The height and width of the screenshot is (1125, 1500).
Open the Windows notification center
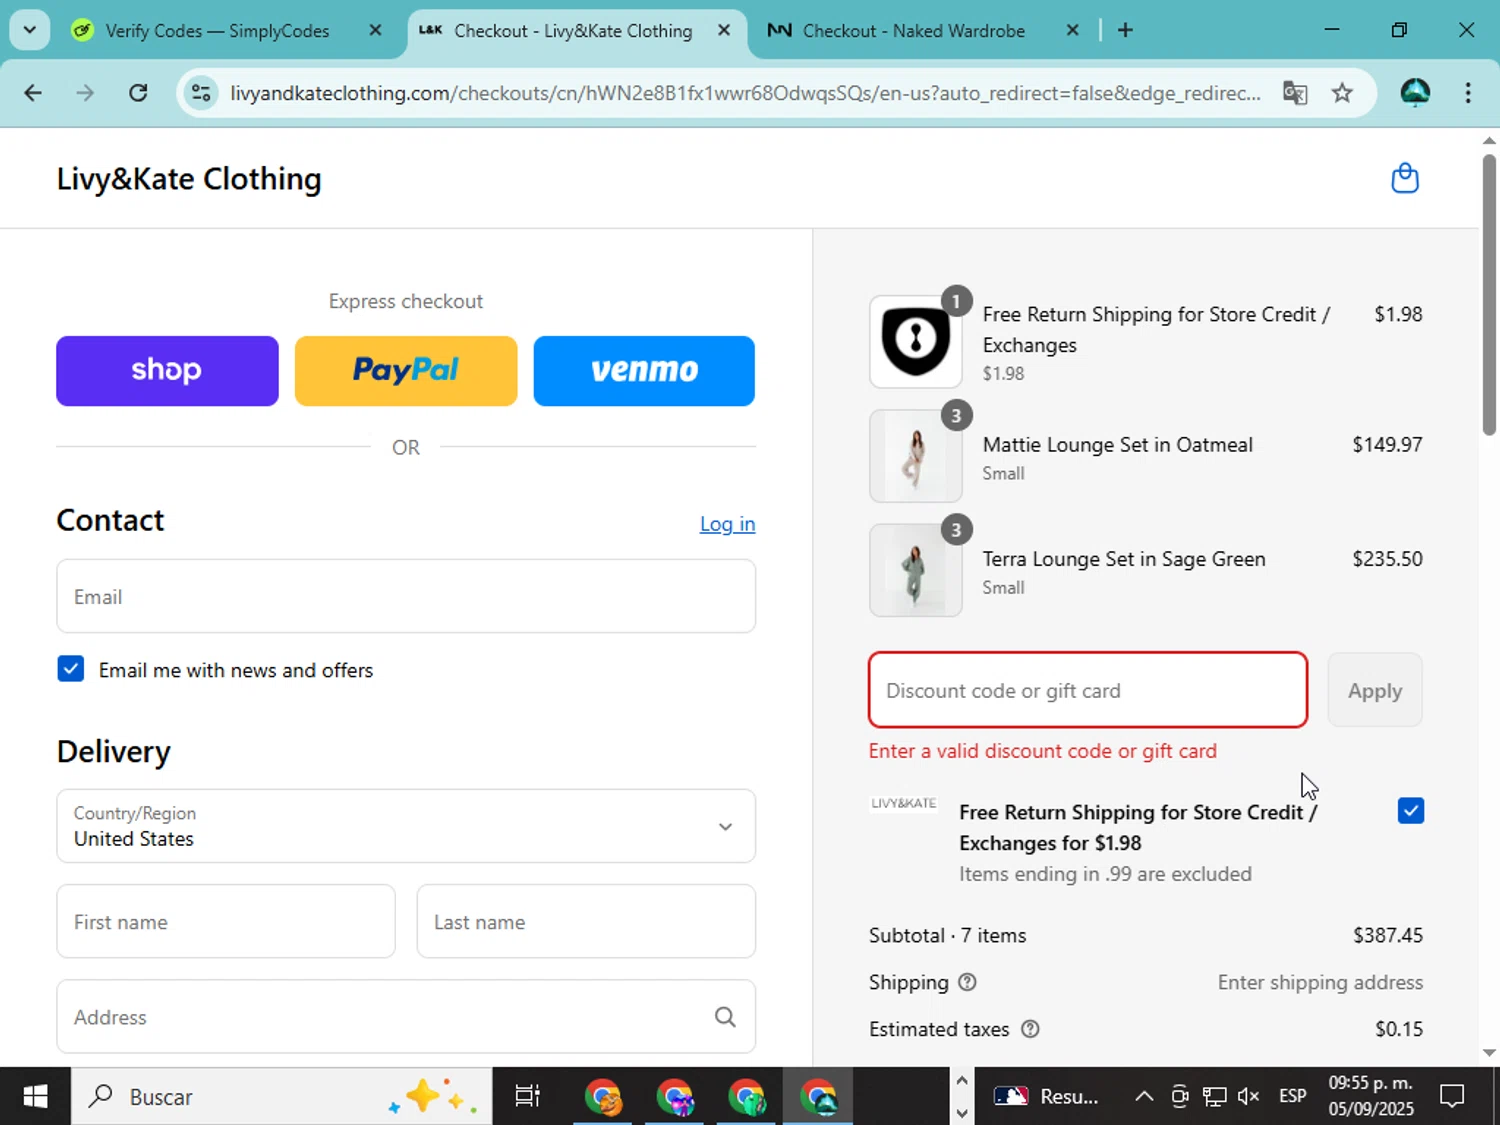tap(1452, 1097)
